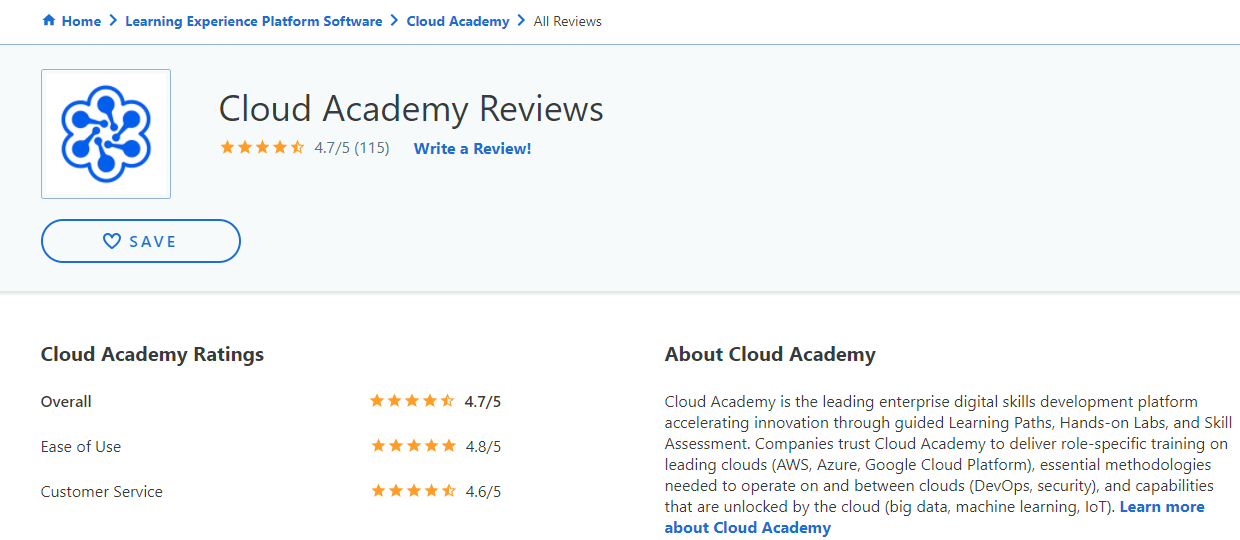Click the 4.7/5 (115) rating count
The image size is (1240, 540).
pyautogui.click(x=351, y=148)
